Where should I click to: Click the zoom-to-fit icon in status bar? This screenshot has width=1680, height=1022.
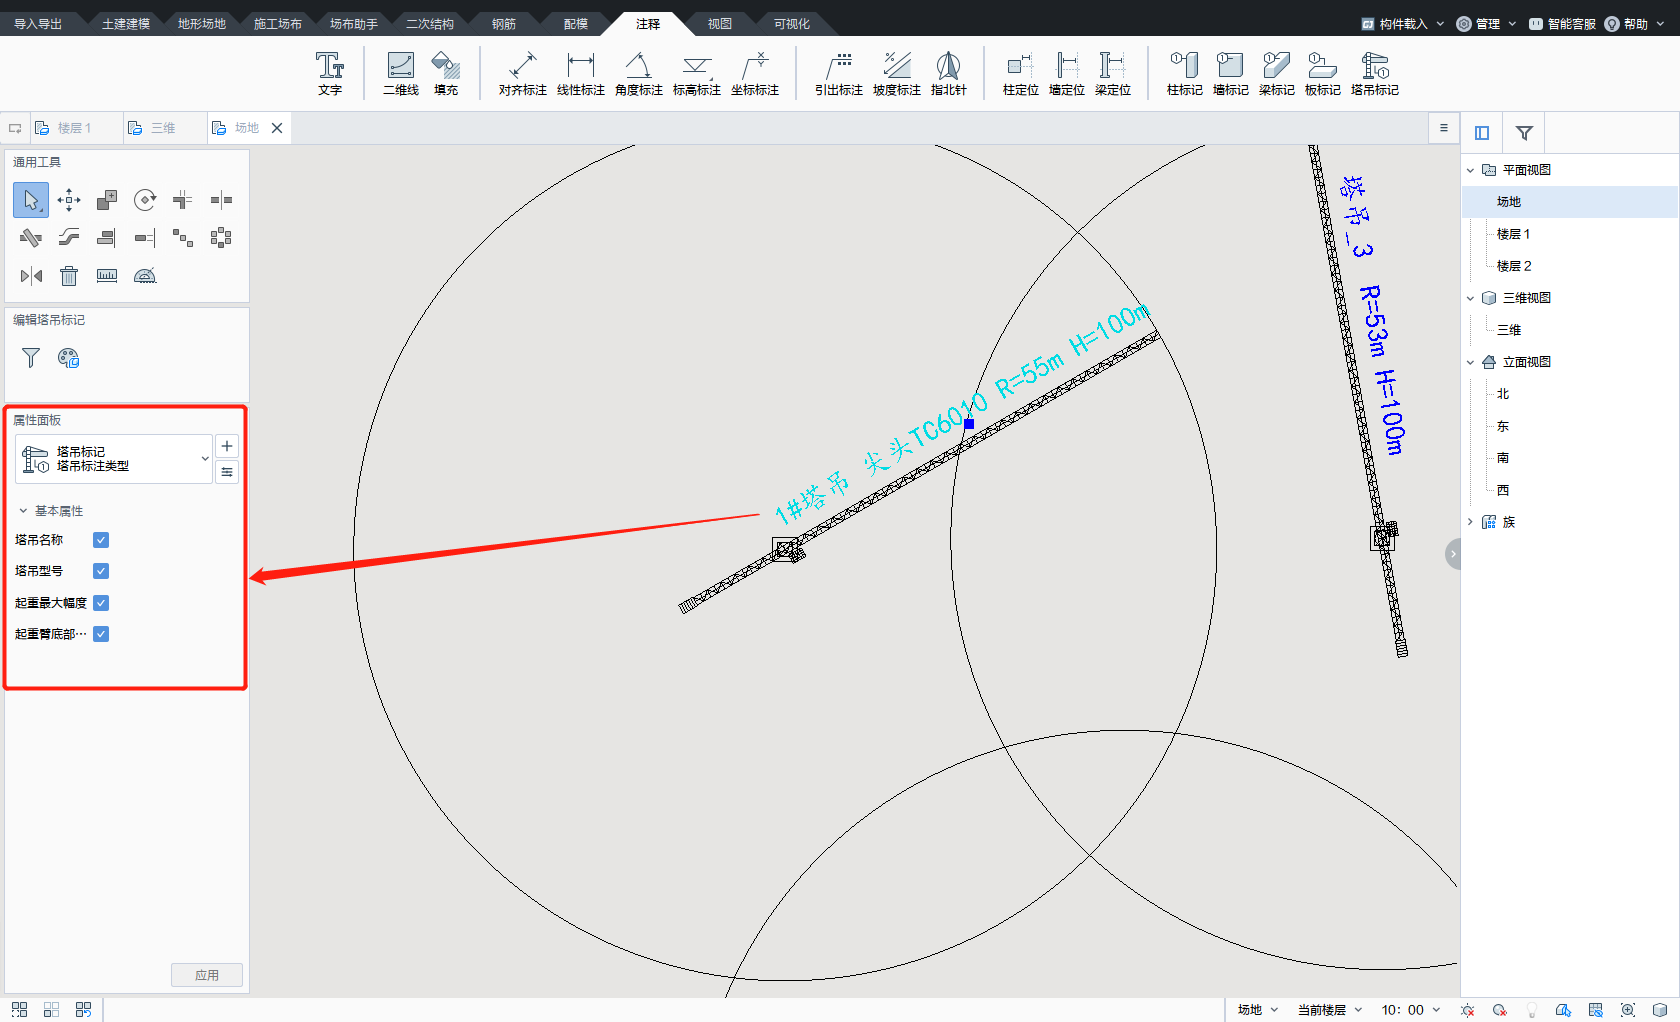1628,1010
